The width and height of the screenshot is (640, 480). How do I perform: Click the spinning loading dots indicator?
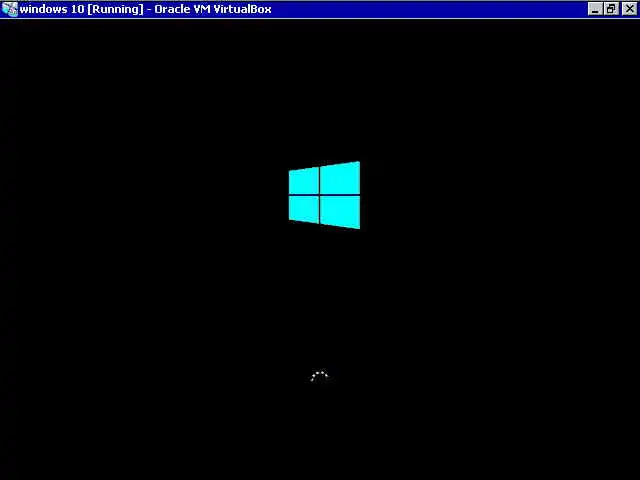pos(319,376)
